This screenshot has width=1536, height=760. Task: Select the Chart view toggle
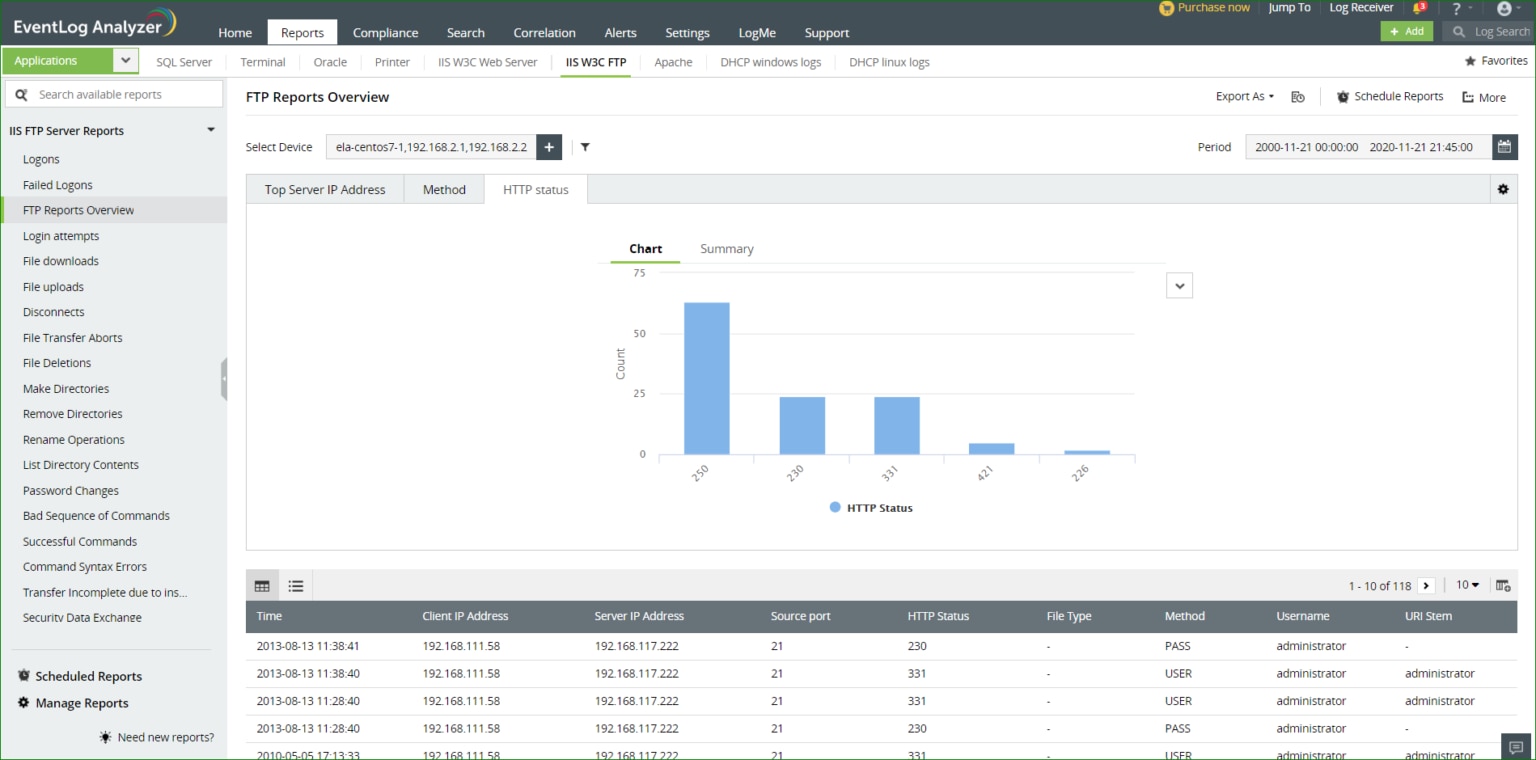(645, 248)
